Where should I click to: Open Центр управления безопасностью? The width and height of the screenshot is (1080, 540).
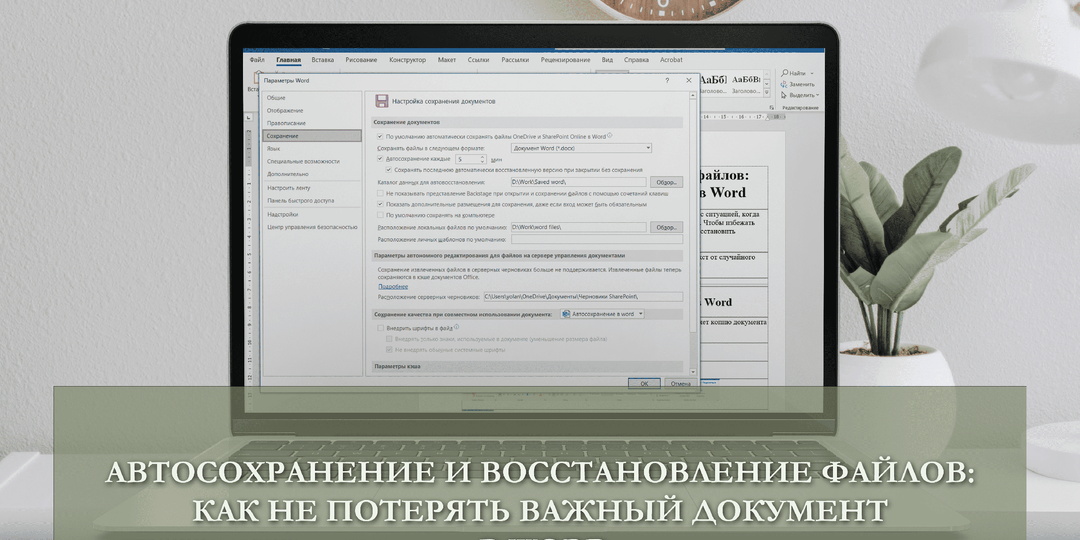click(312, 227)
